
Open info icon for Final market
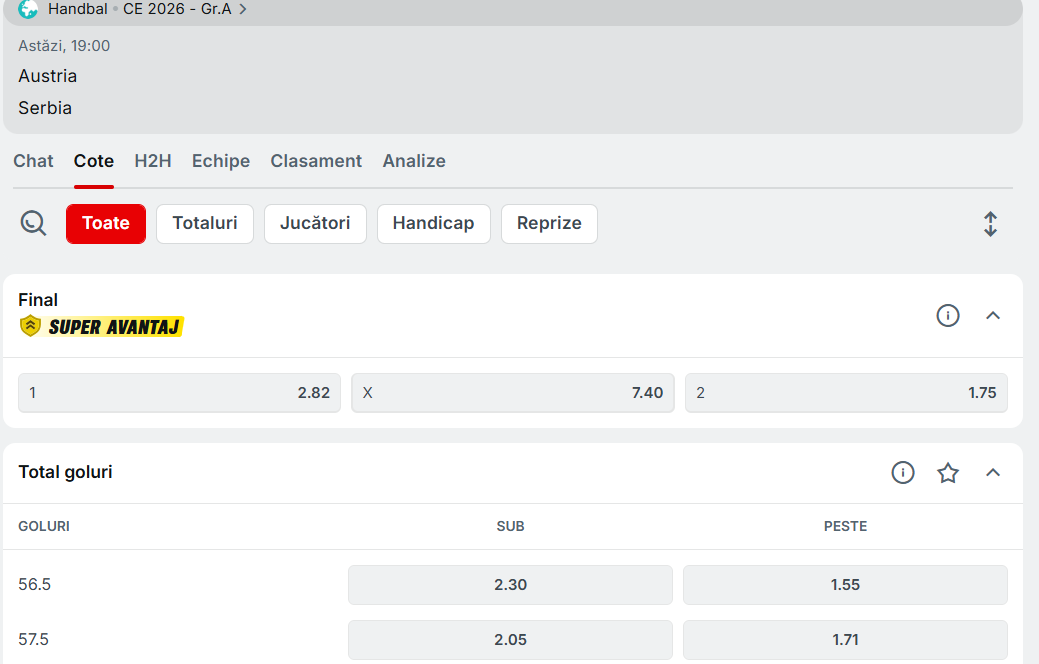pos(947,316)
